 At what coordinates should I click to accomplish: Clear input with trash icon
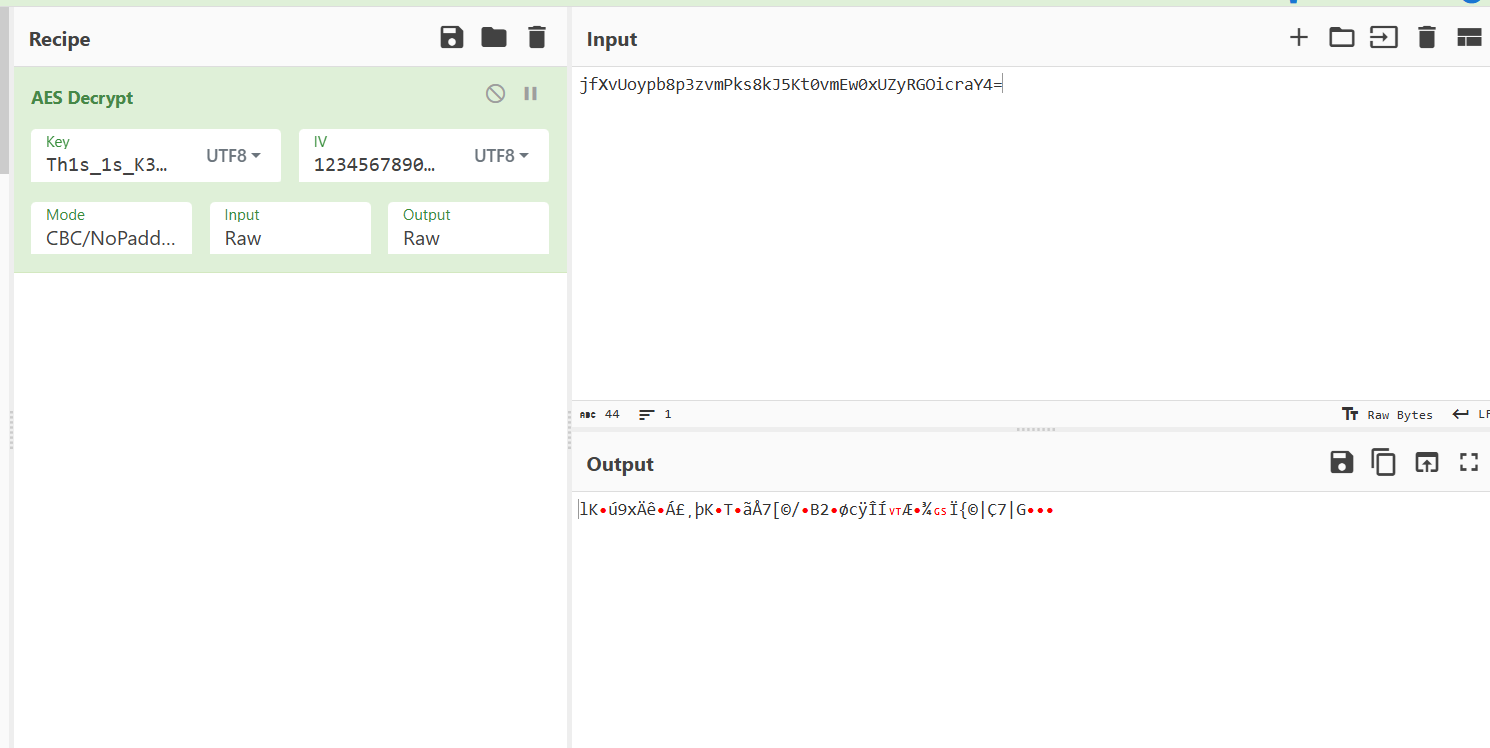point(1427,38)
